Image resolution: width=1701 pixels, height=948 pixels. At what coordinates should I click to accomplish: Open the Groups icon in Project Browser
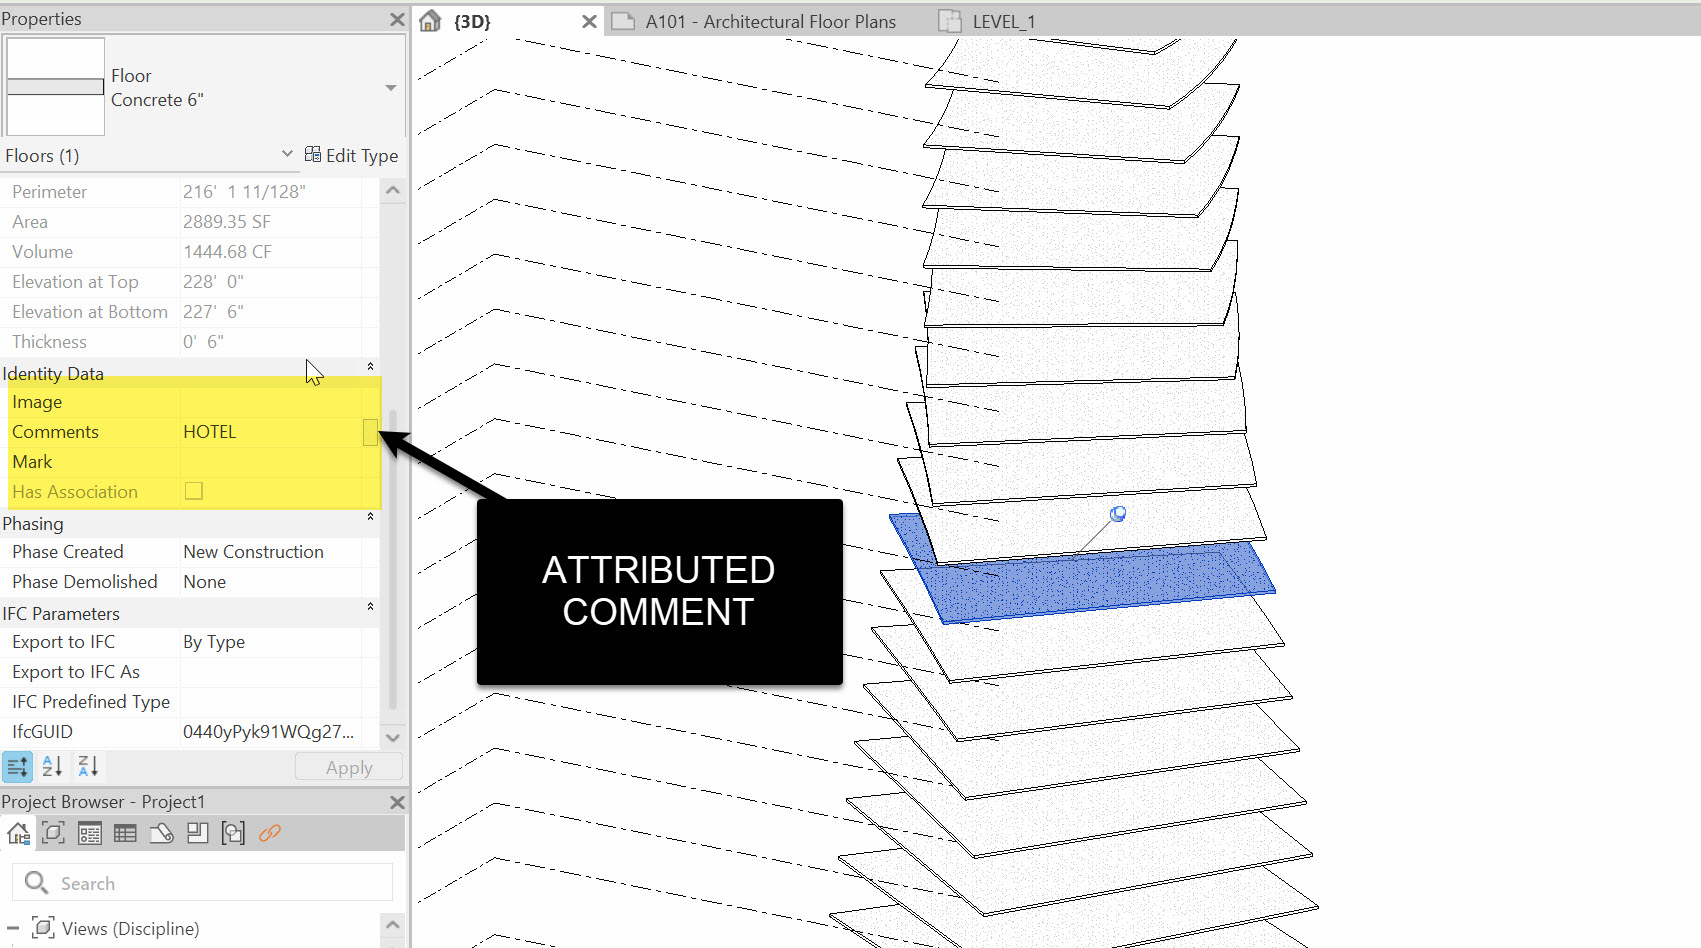[233, 833]
